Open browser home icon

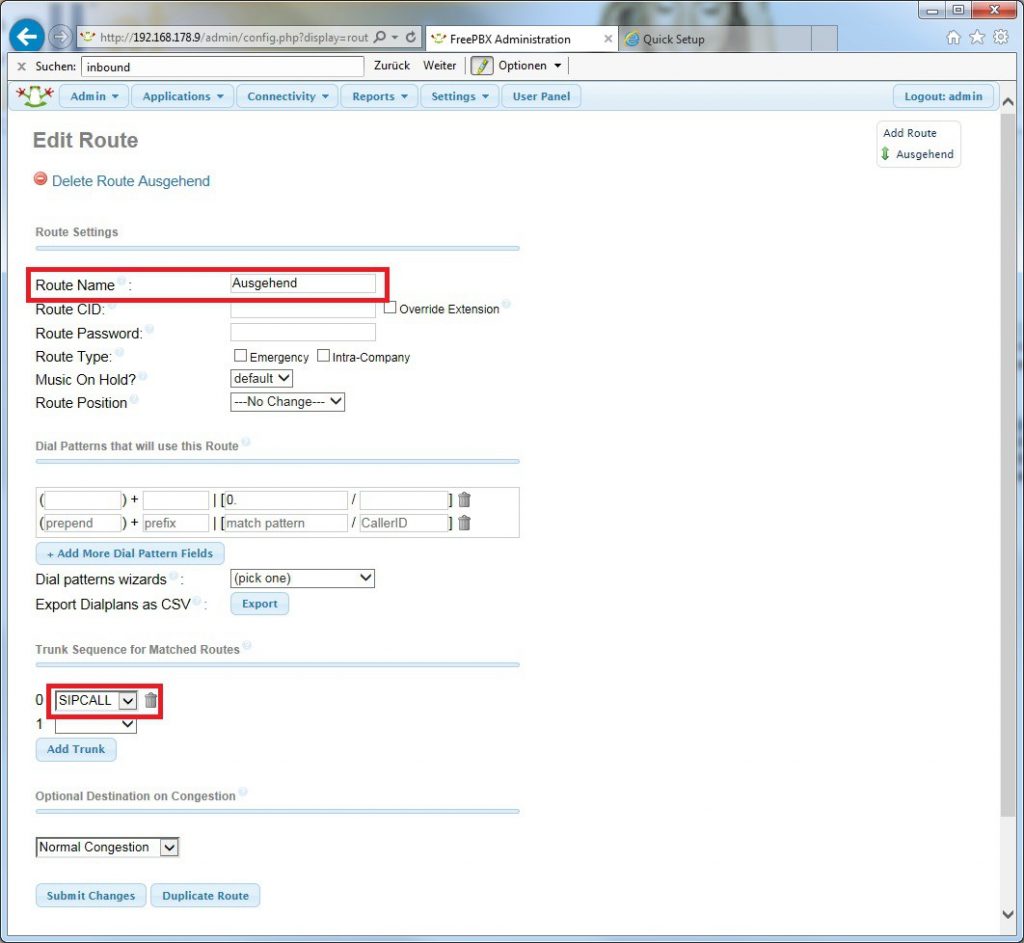point(953,38)
